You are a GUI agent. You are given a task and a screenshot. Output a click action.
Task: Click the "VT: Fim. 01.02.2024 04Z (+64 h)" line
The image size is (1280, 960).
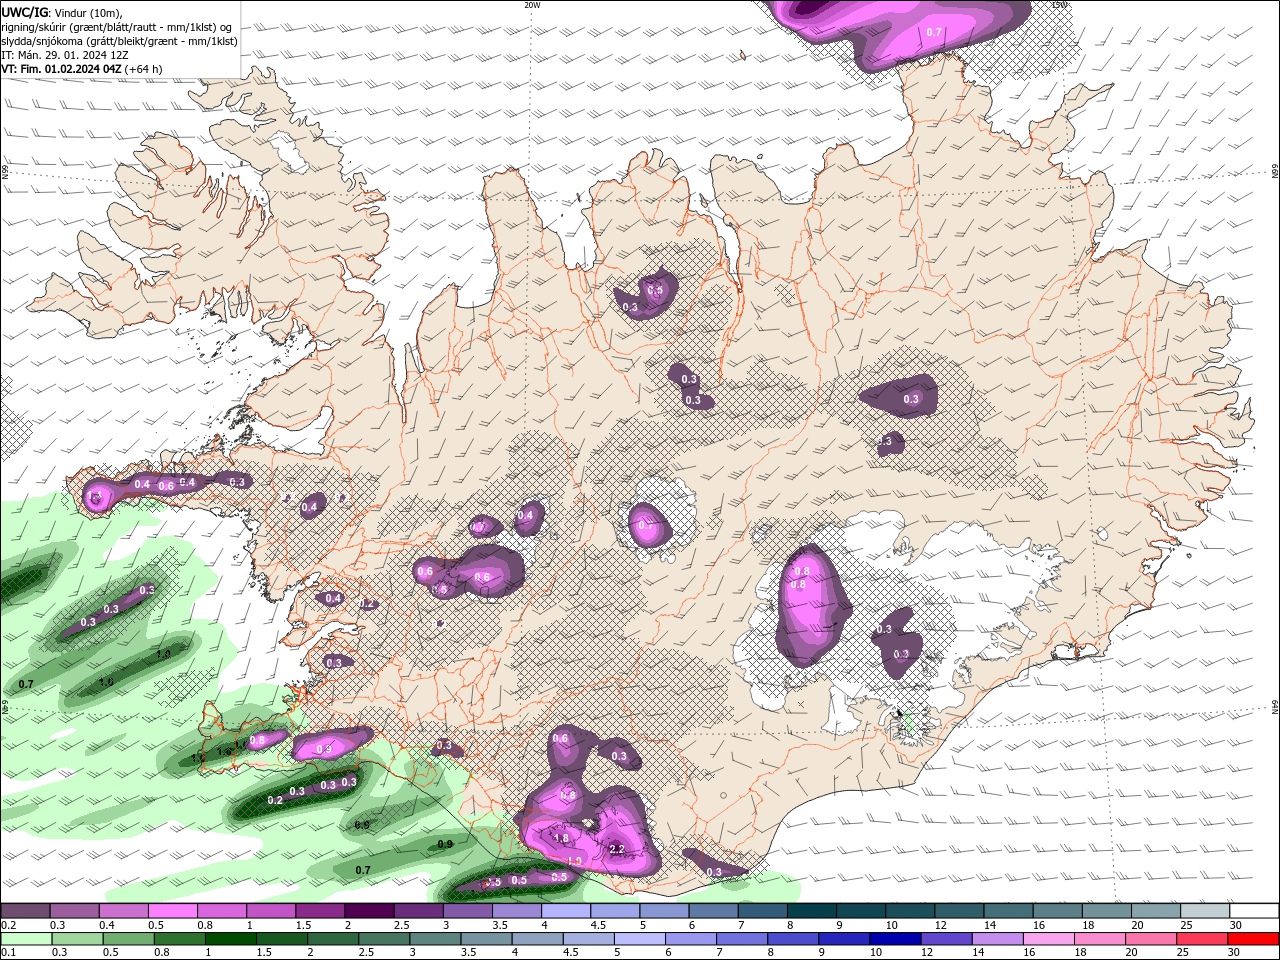tap(82, 69)
